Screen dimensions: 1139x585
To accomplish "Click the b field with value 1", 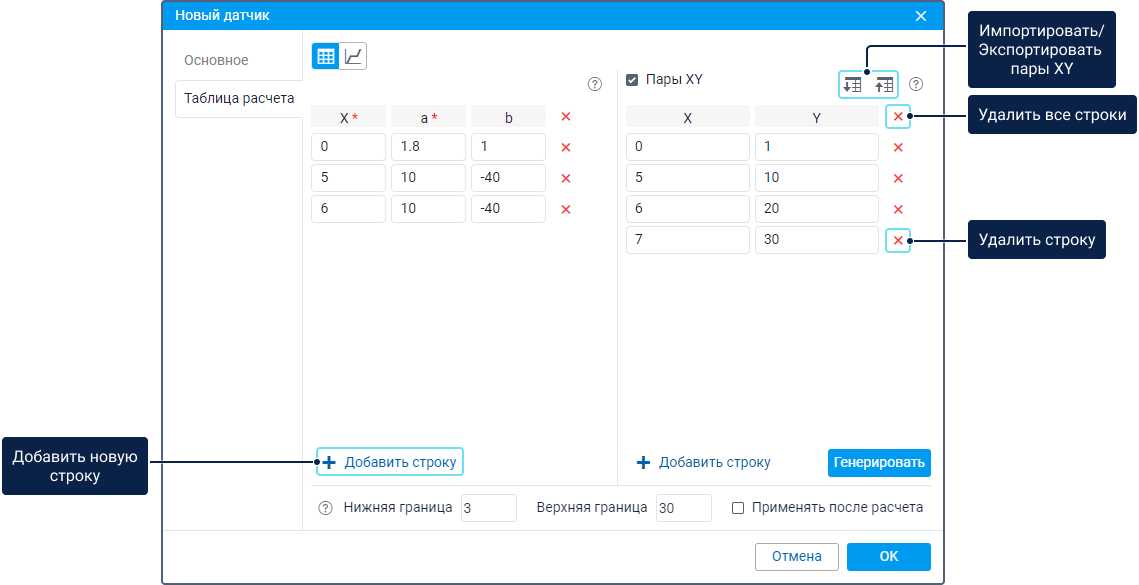I will coord(508,147).
